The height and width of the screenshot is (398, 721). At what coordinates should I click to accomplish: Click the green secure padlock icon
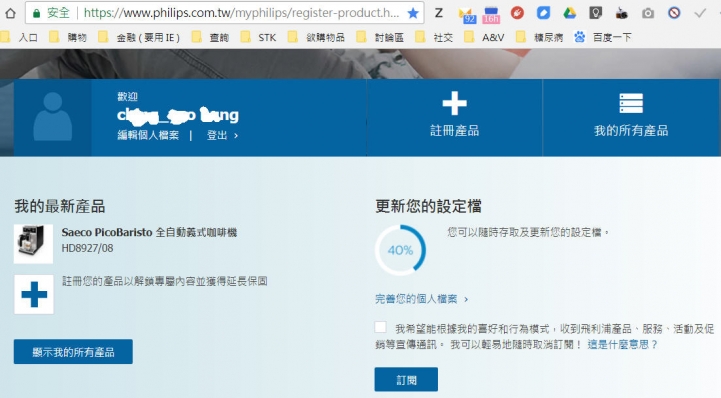[36, 13]
